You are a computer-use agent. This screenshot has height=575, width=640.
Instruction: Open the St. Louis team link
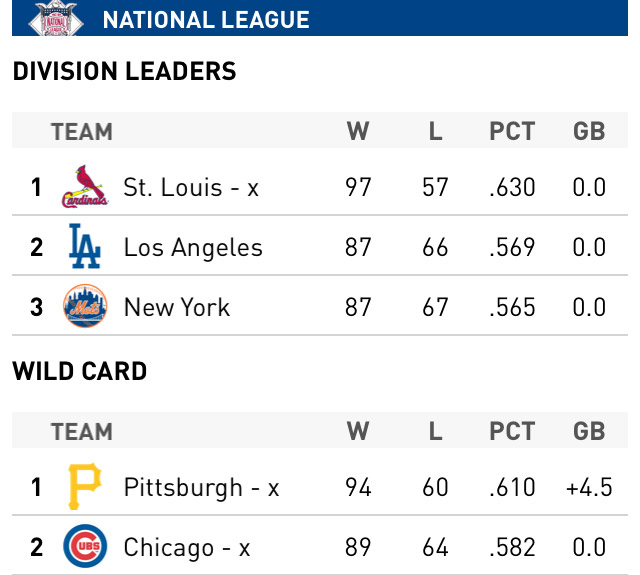[x=191, y=187]
